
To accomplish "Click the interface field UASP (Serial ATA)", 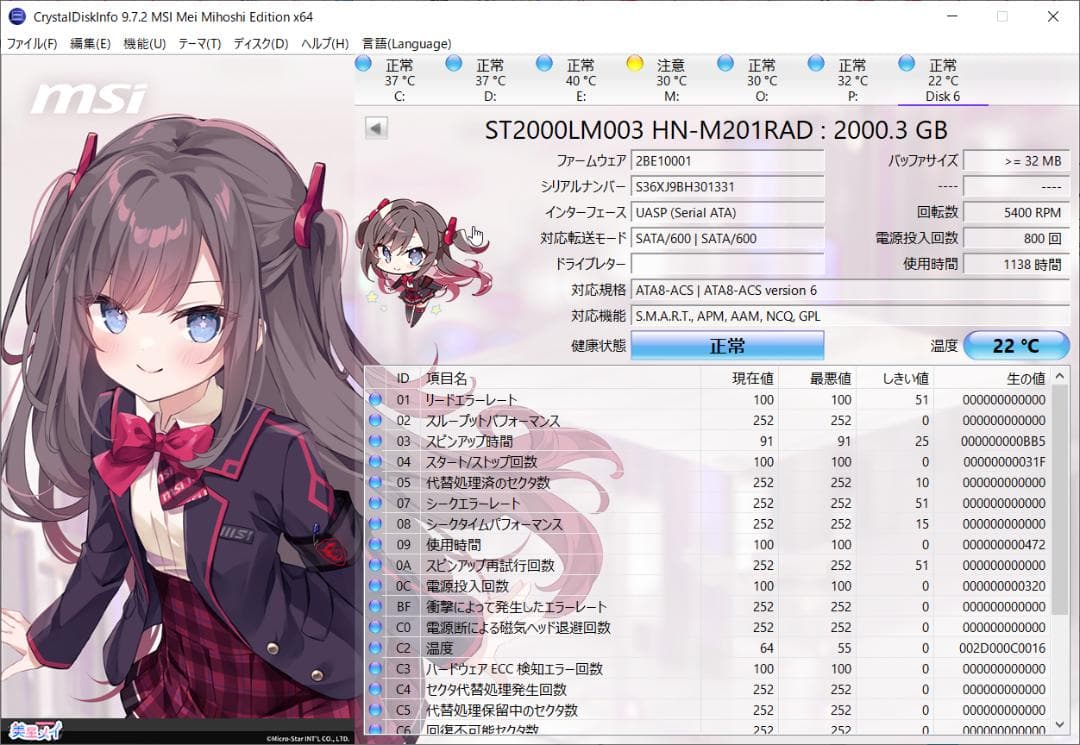I will pyautogui.click(x=727, y=213).
